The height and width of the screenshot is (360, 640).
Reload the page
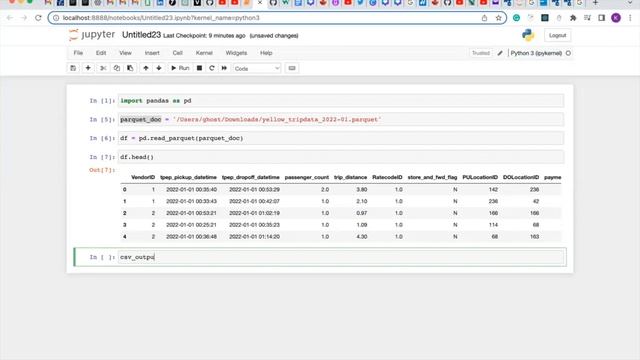click(38, 18)
